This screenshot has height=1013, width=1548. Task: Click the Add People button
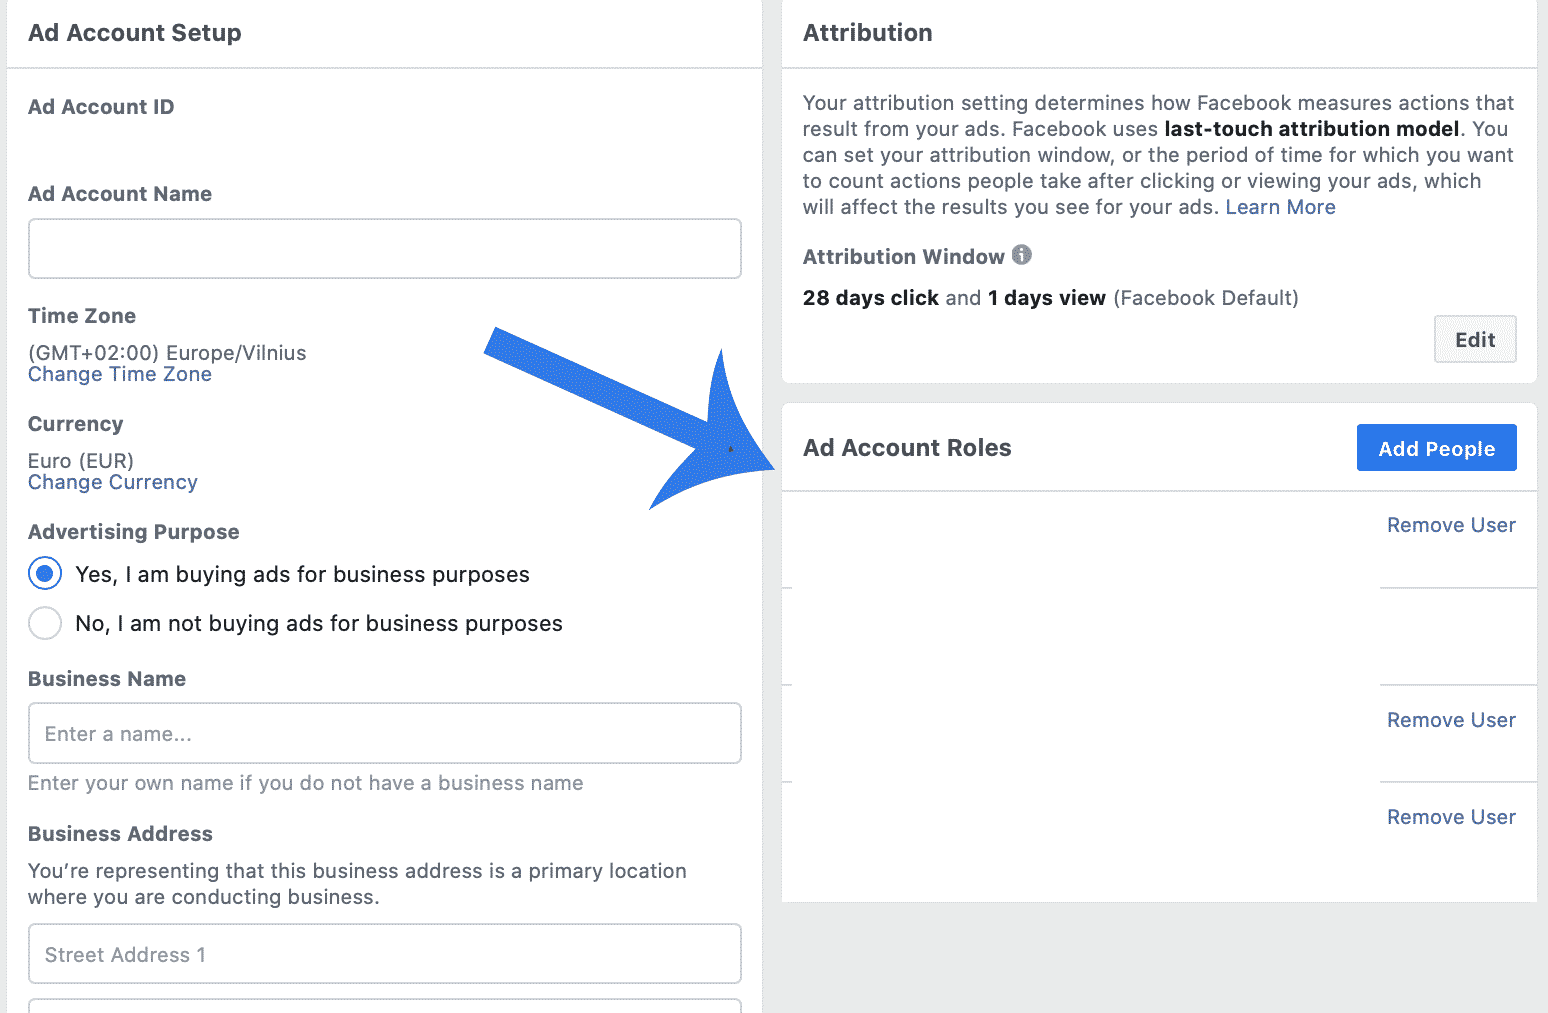click(1436, 448)
